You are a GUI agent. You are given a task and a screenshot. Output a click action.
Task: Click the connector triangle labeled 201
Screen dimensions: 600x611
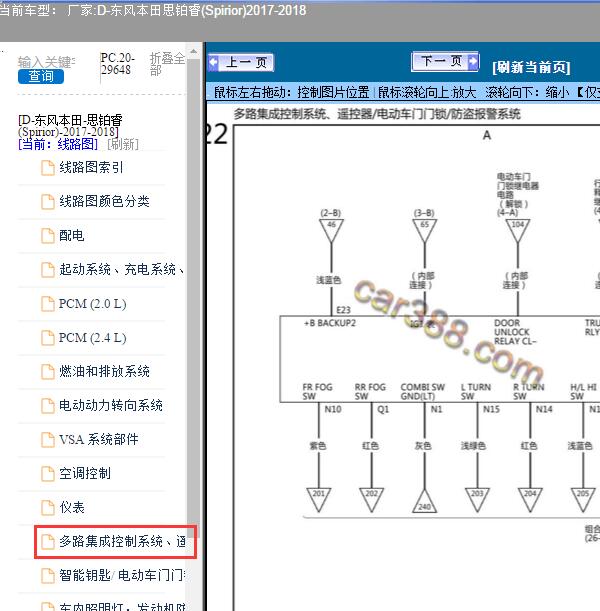tap(319, 499)
